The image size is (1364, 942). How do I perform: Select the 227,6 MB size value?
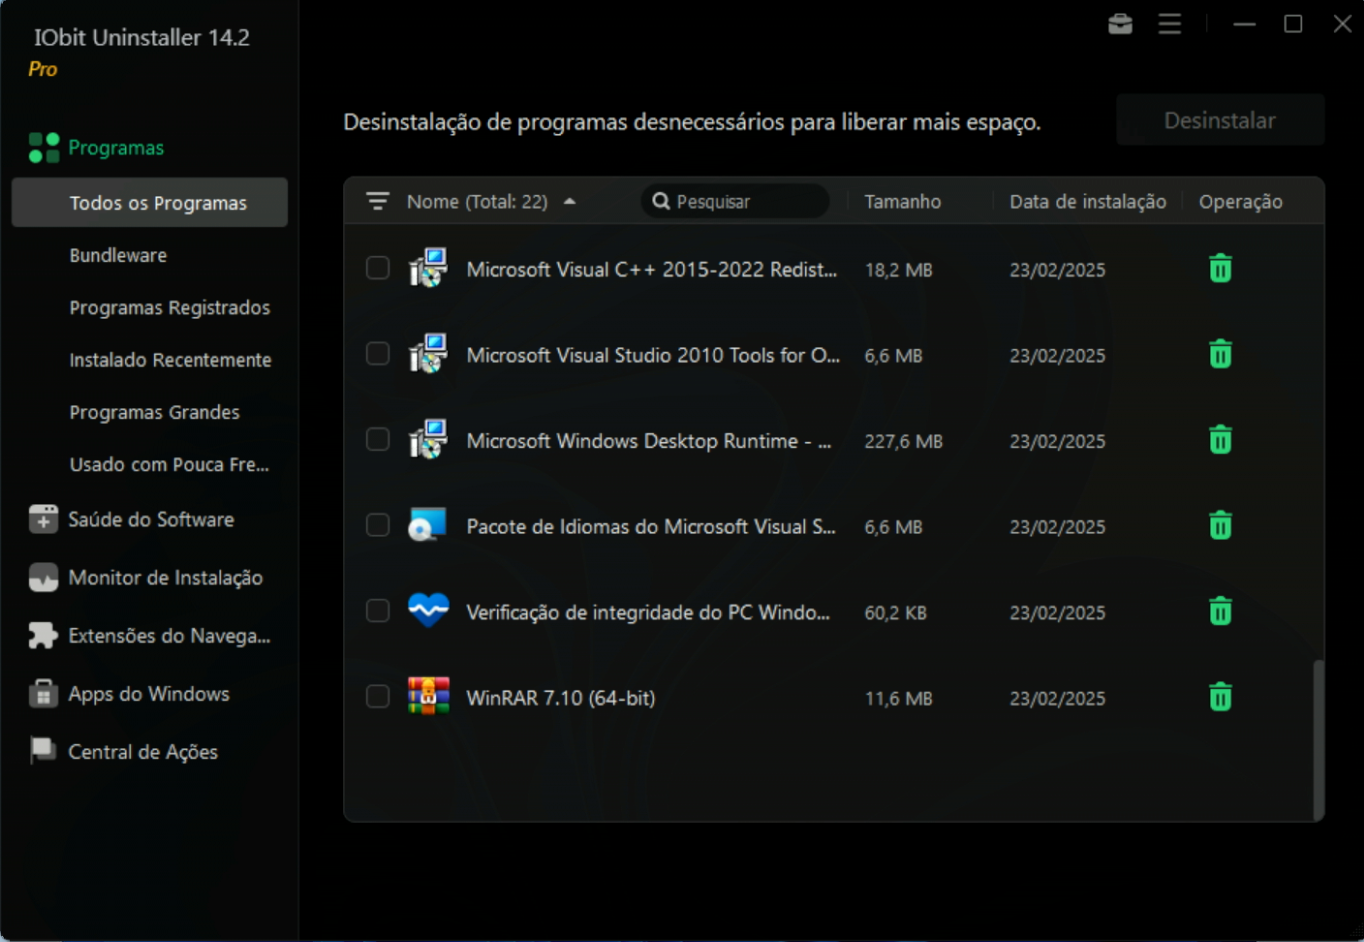pyautogui.click(x=904, y=441)
